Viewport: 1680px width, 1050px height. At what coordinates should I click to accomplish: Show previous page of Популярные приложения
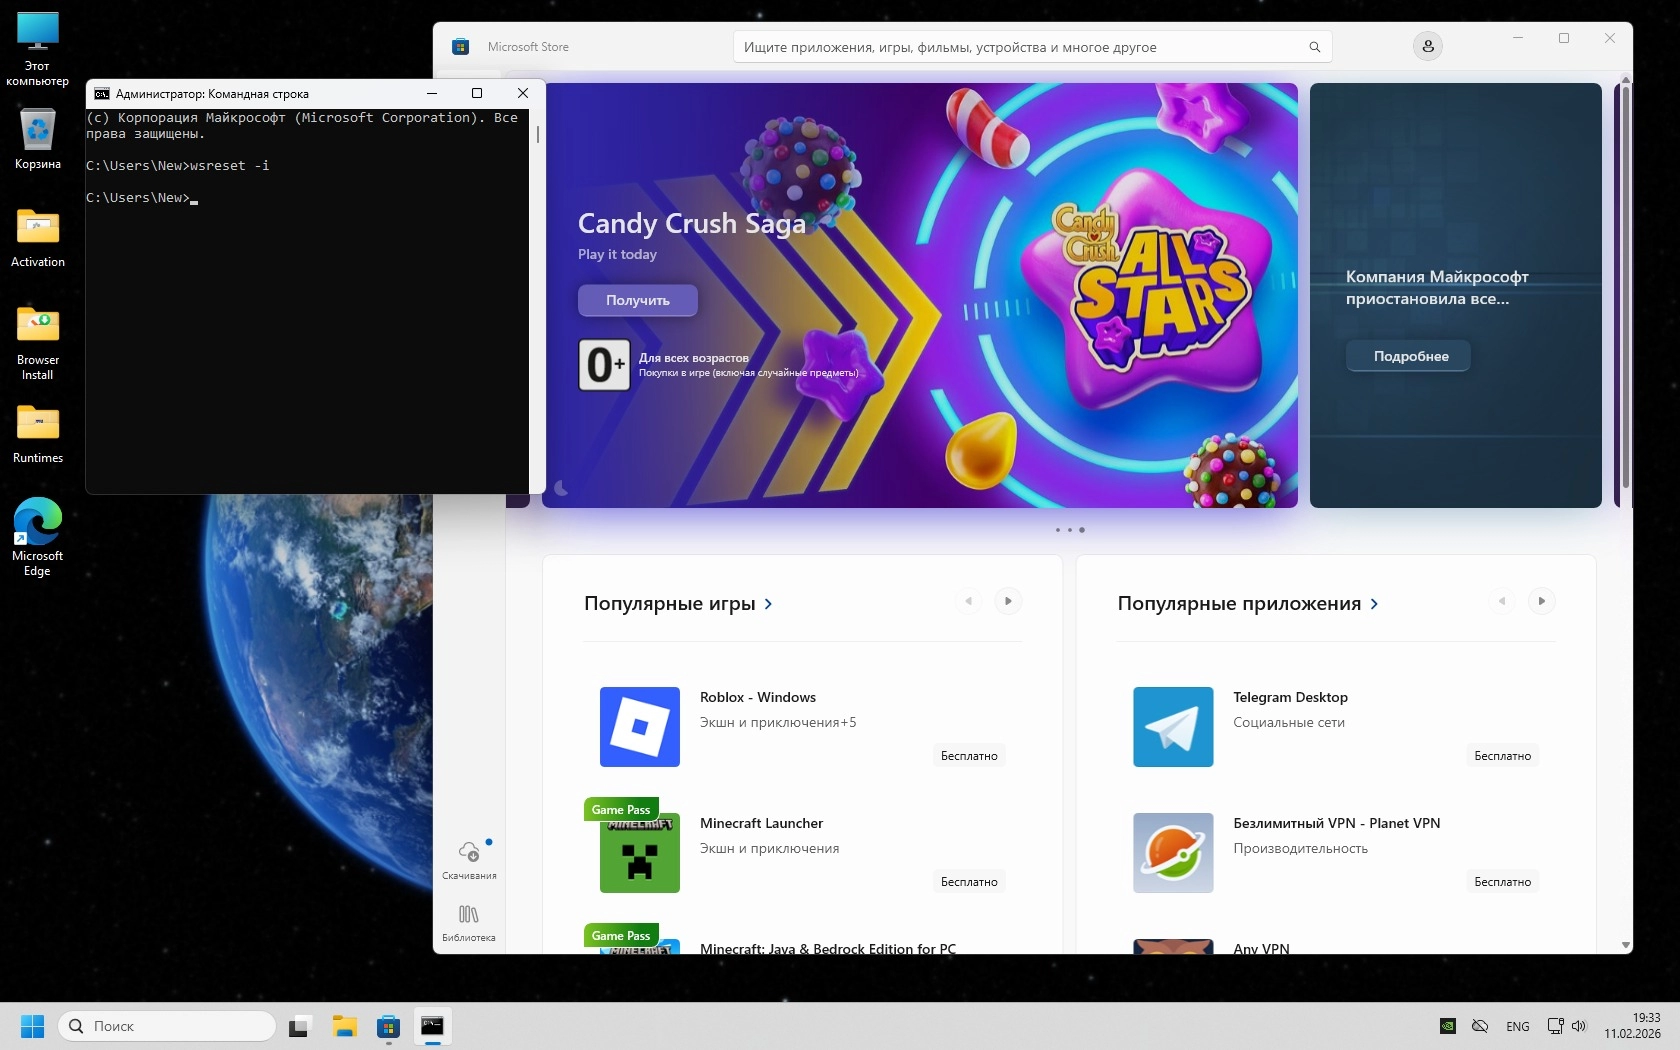(1502, 601)
